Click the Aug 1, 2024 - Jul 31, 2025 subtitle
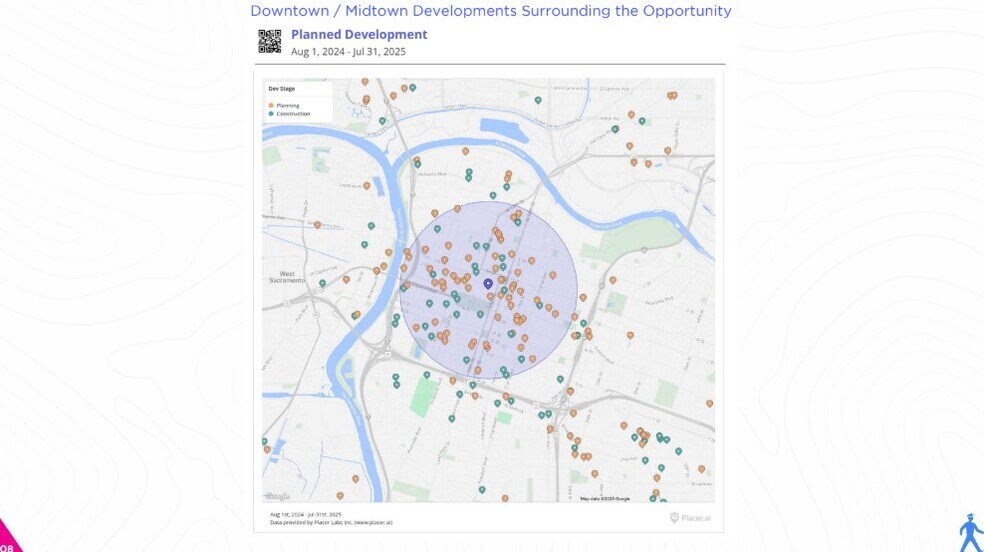Image resolution: width=984 pixels, height=552 pixels. coord(348,50)
